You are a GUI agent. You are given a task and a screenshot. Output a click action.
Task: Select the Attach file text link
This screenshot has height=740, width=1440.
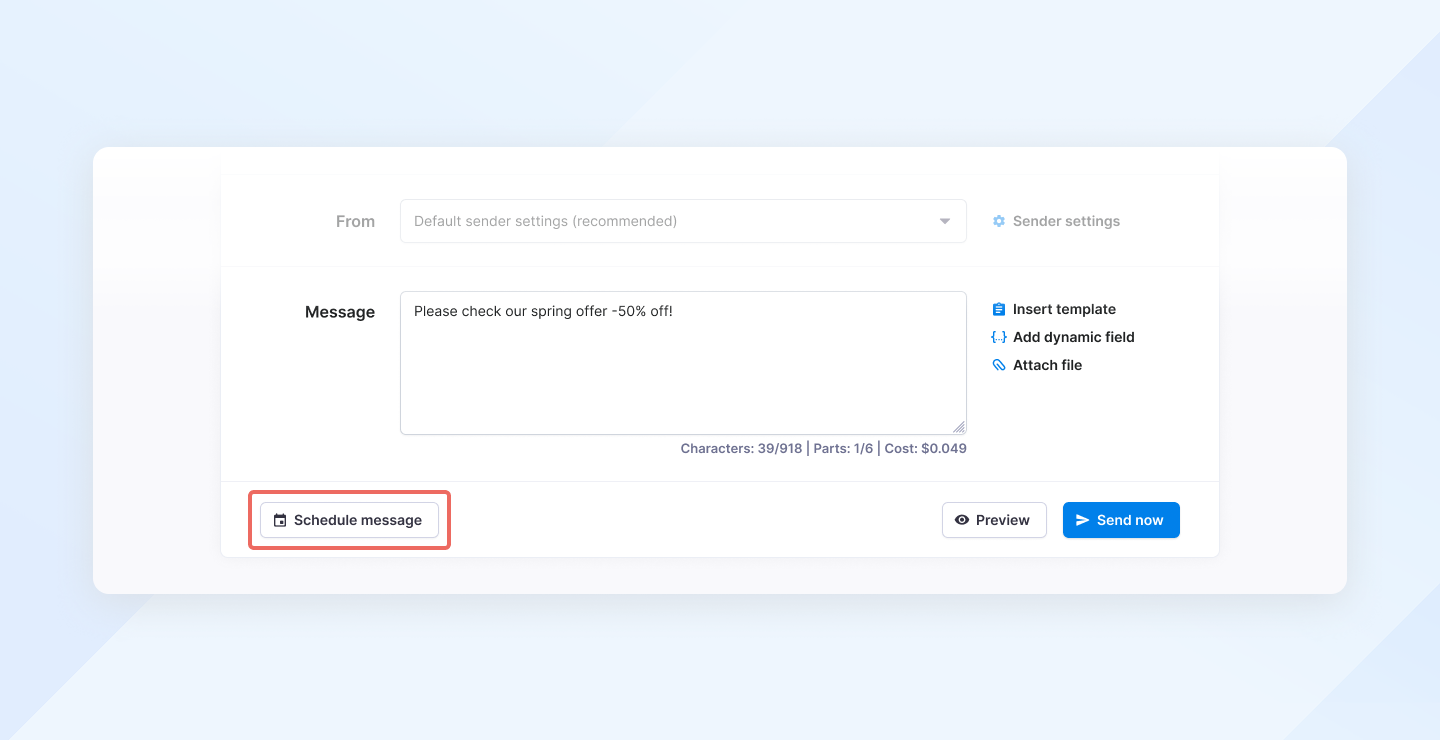[1047, 366]
